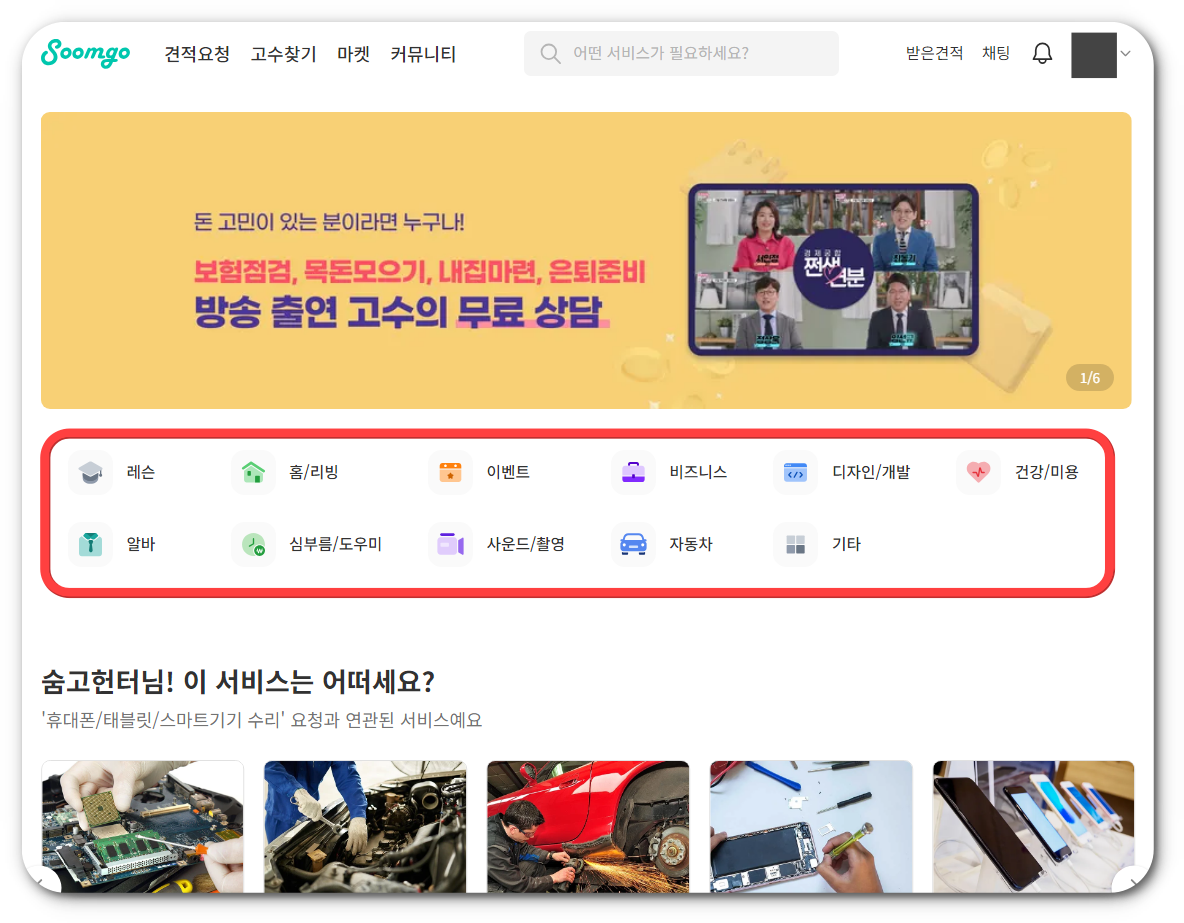Open the 디자인/개발 category
The image size is (1184, 923).
pos(794,472)
